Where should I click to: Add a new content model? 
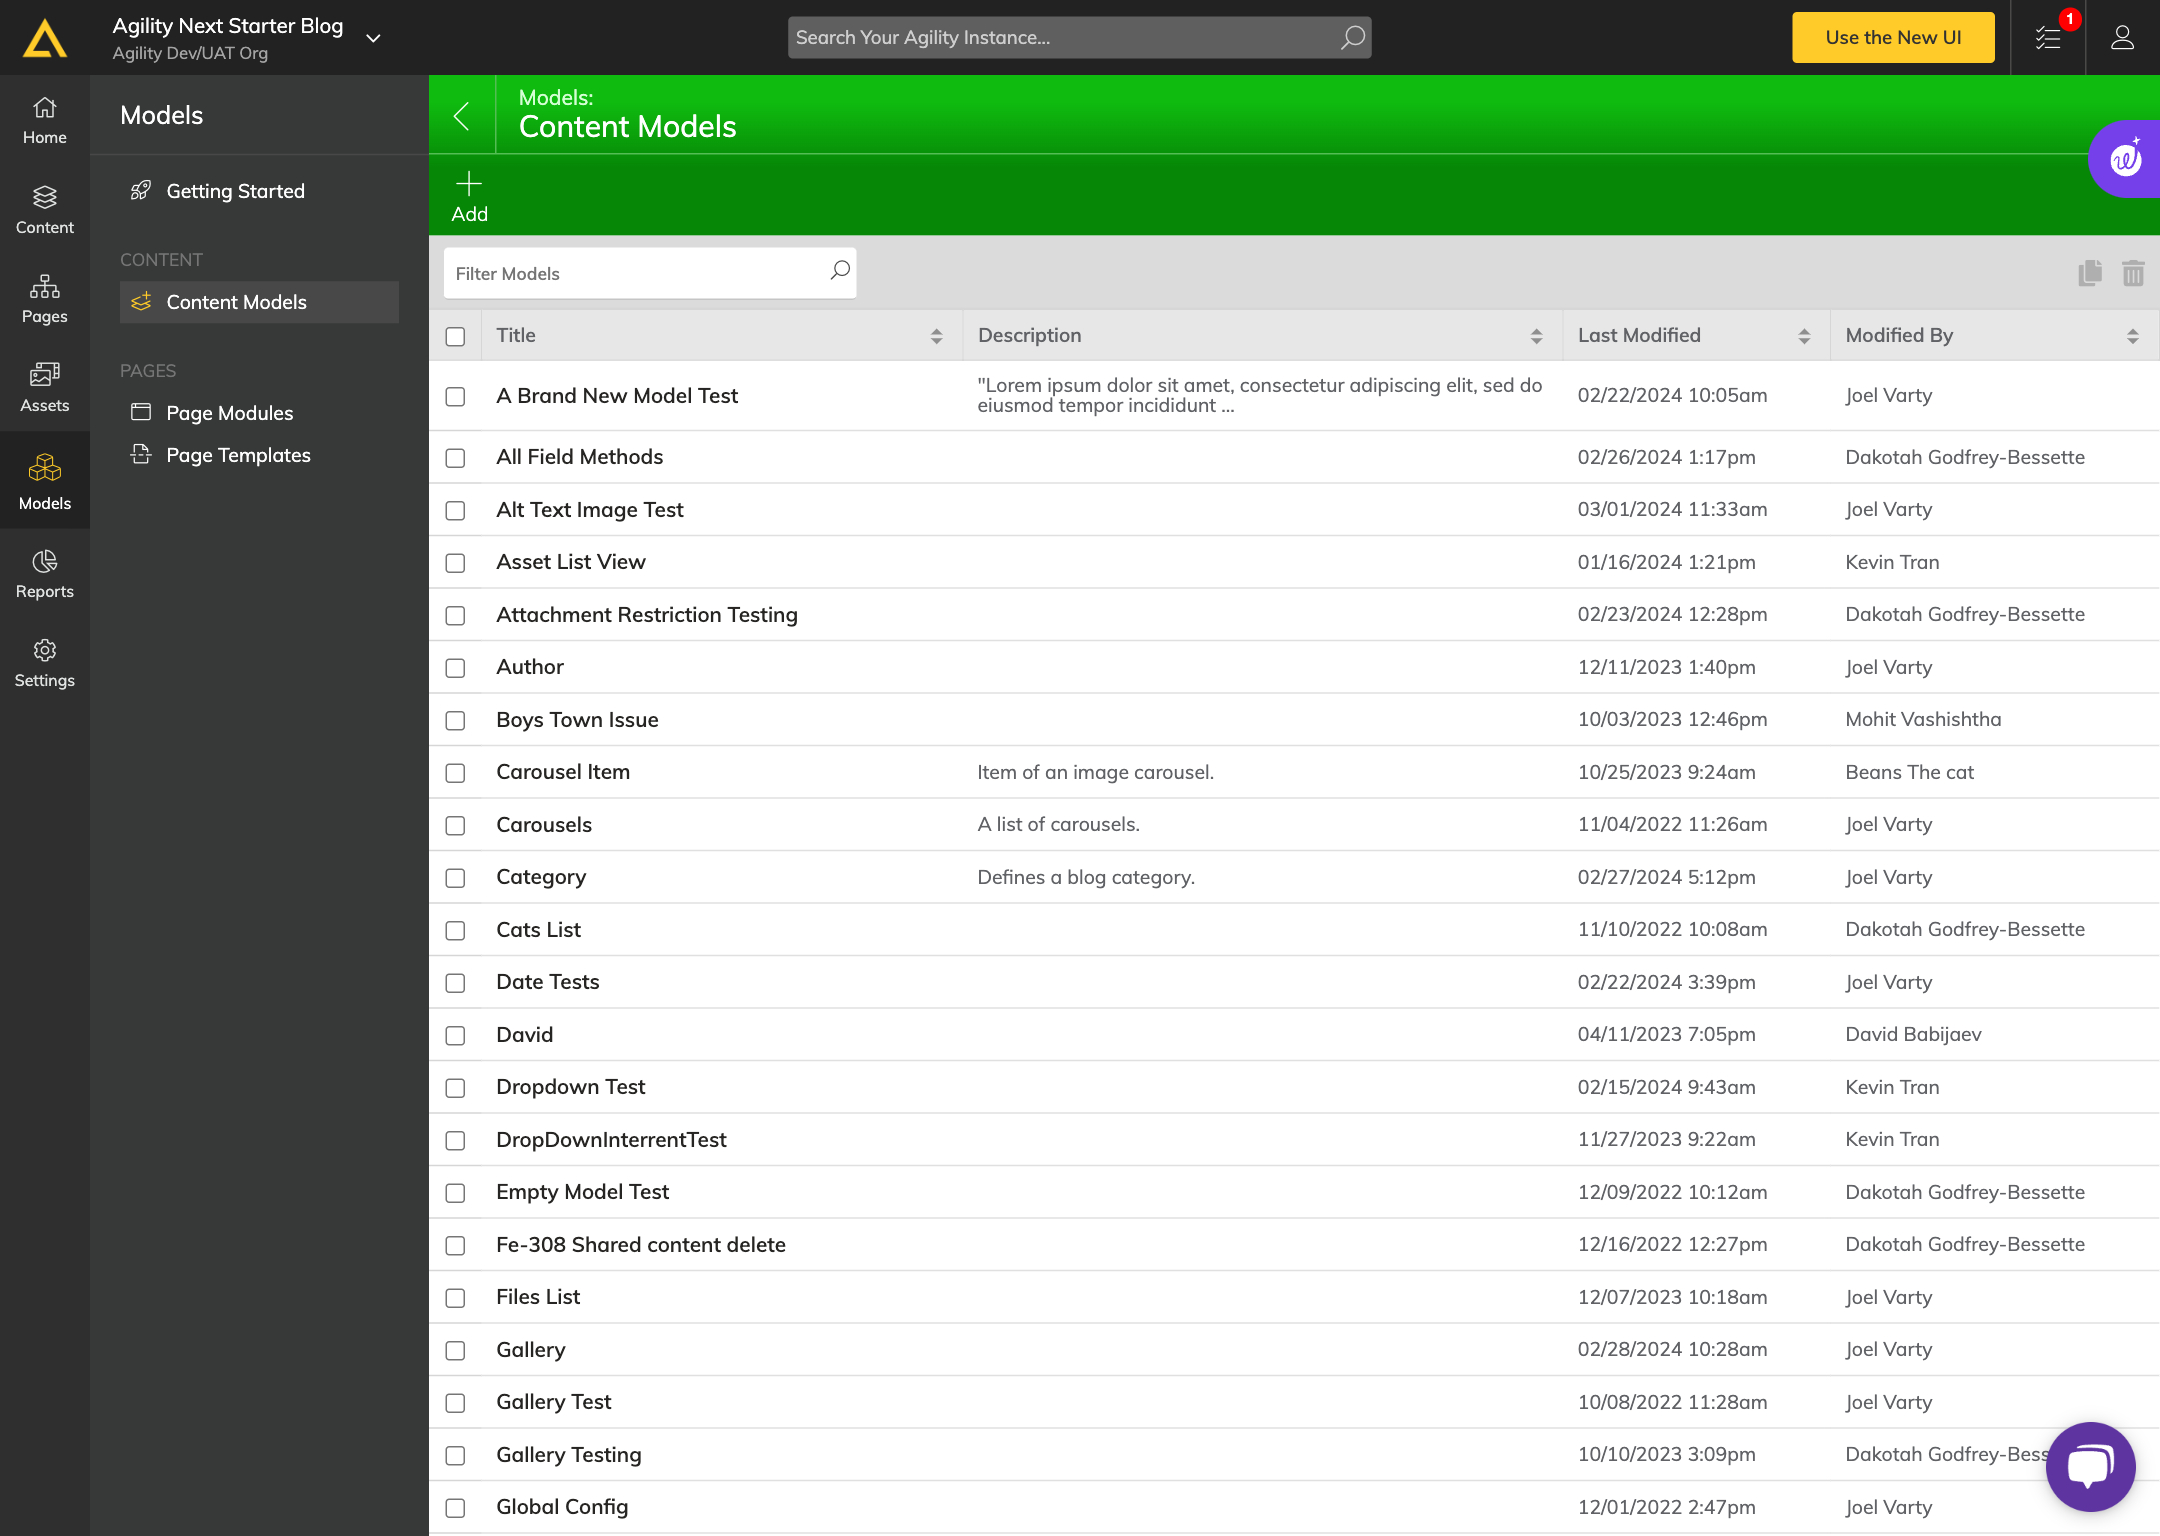pos(469,196)
